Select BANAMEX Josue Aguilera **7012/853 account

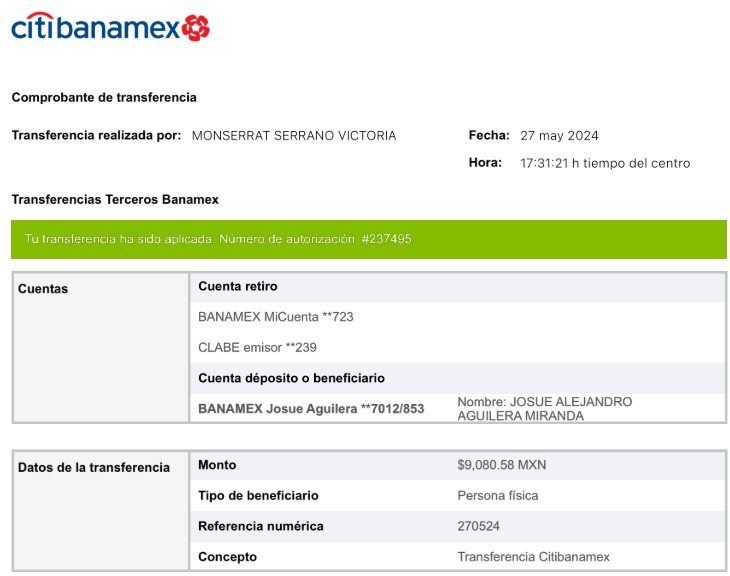click(311, 409)
